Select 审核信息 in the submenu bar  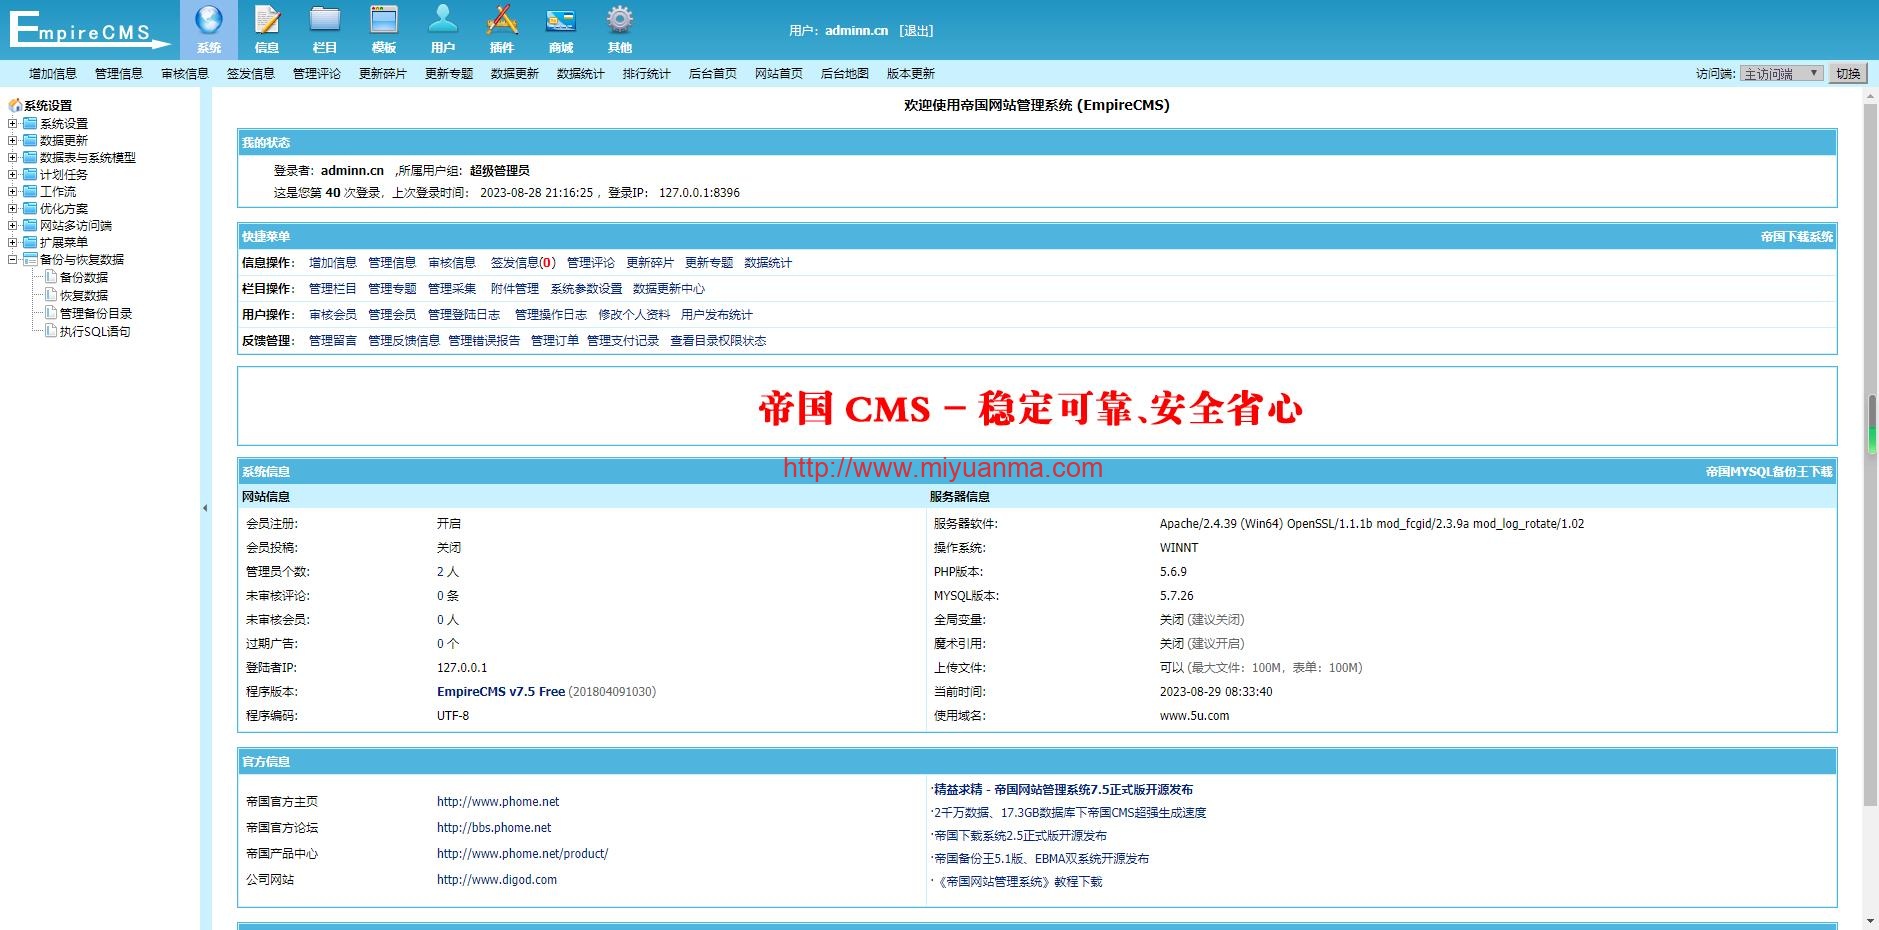(x=185, y=74)
